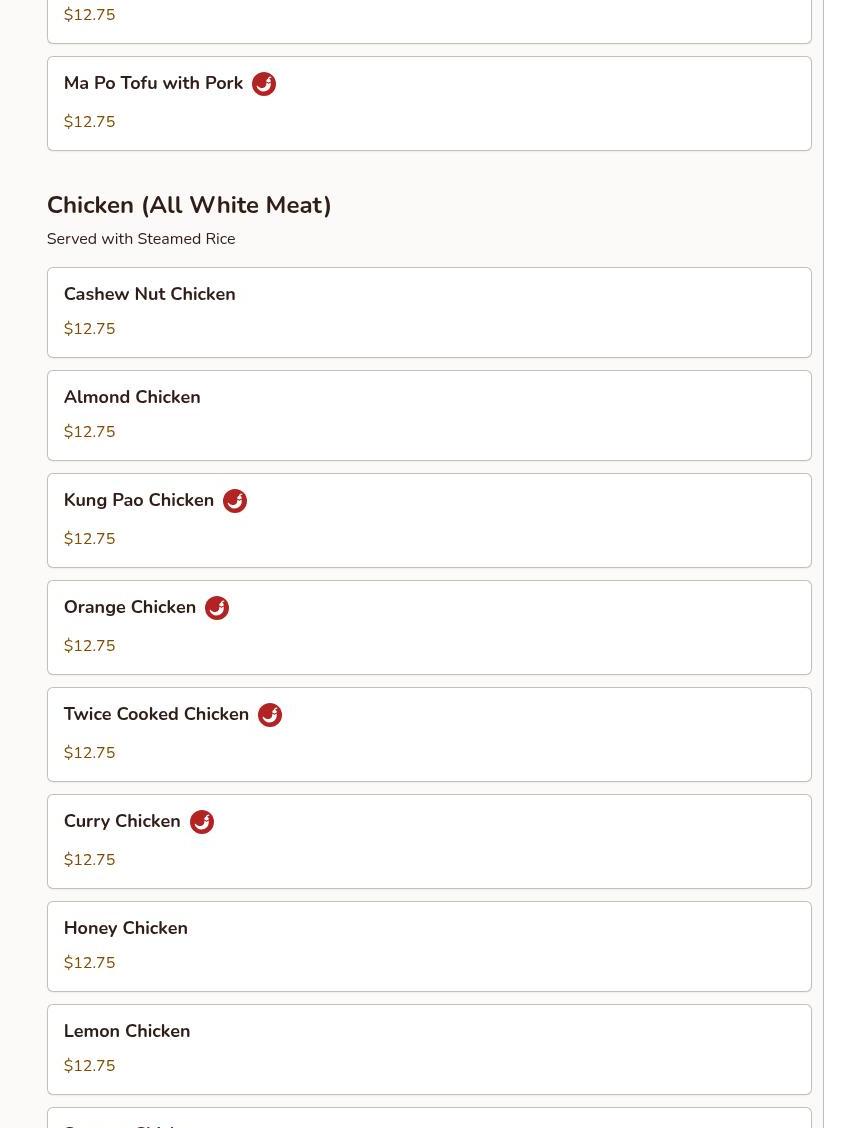Select Twice Cooked Chicken title

tap(156, 714)
